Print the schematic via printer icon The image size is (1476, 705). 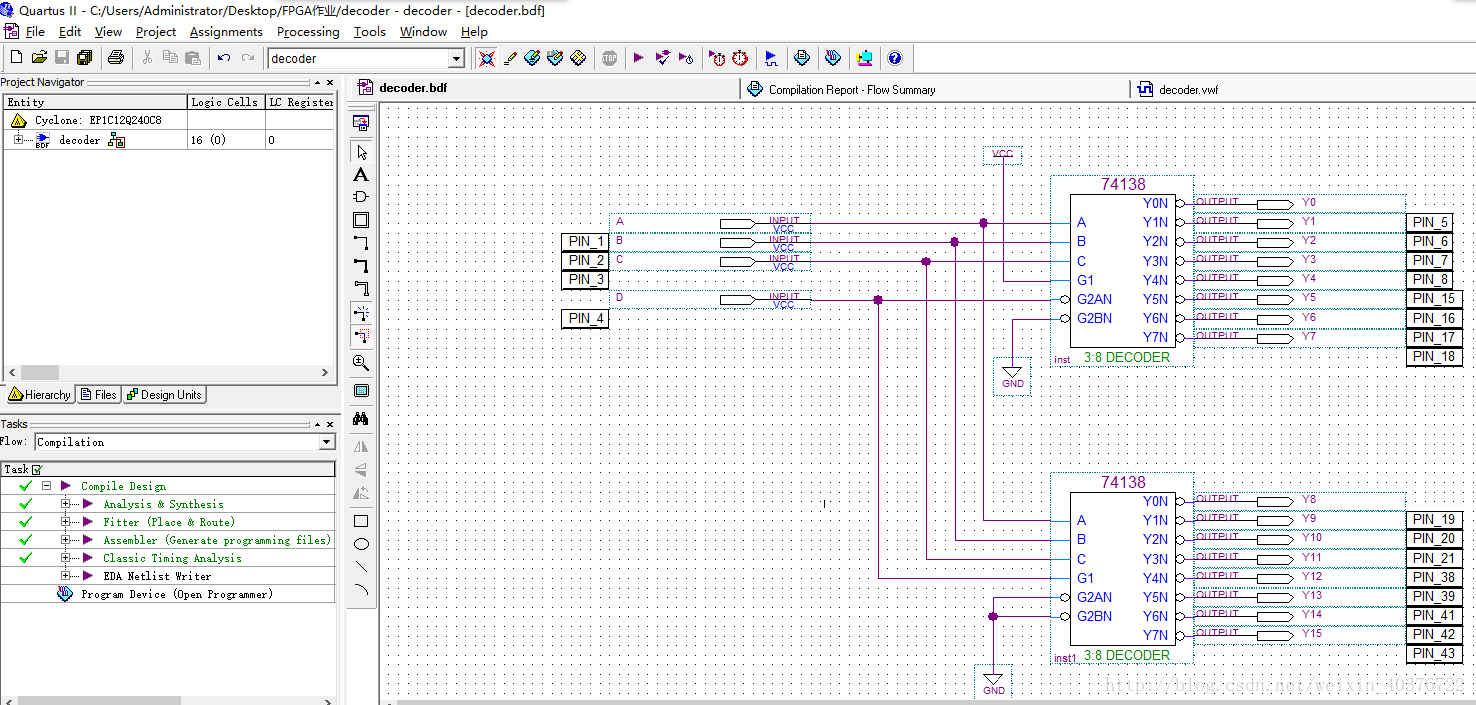pyautogui.click(x=116, y=58)
